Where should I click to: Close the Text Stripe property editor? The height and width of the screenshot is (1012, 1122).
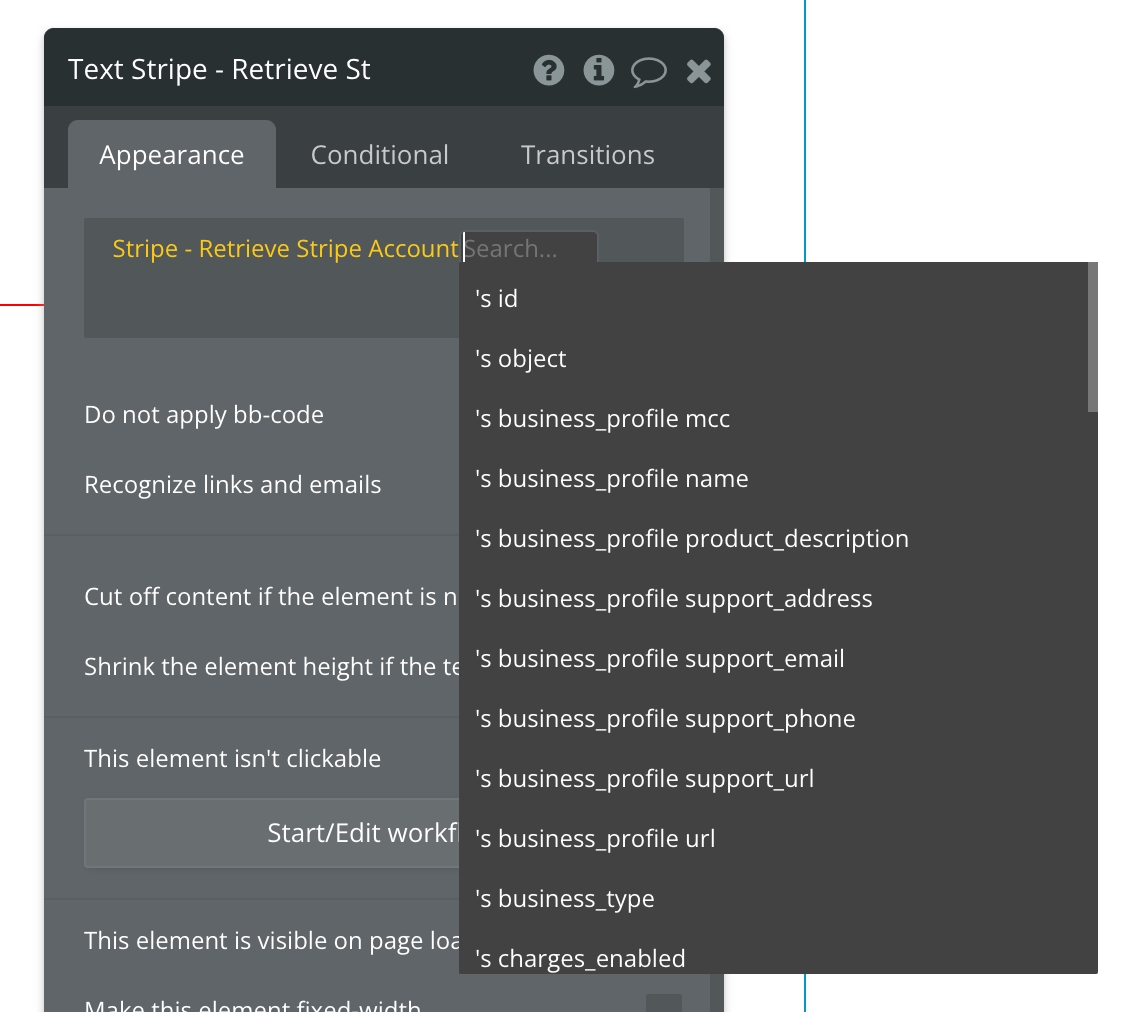[698, 70]
